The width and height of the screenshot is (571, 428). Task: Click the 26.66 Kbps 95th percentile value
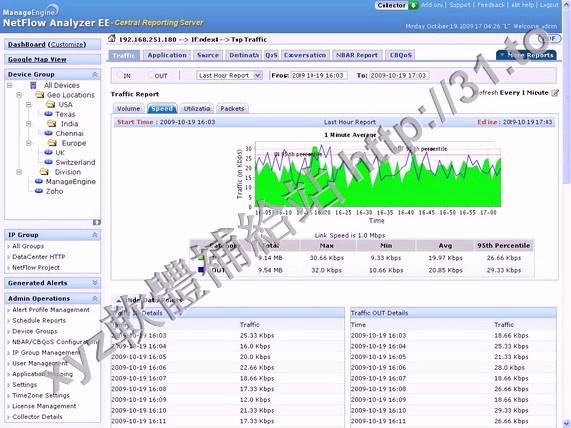504,258
